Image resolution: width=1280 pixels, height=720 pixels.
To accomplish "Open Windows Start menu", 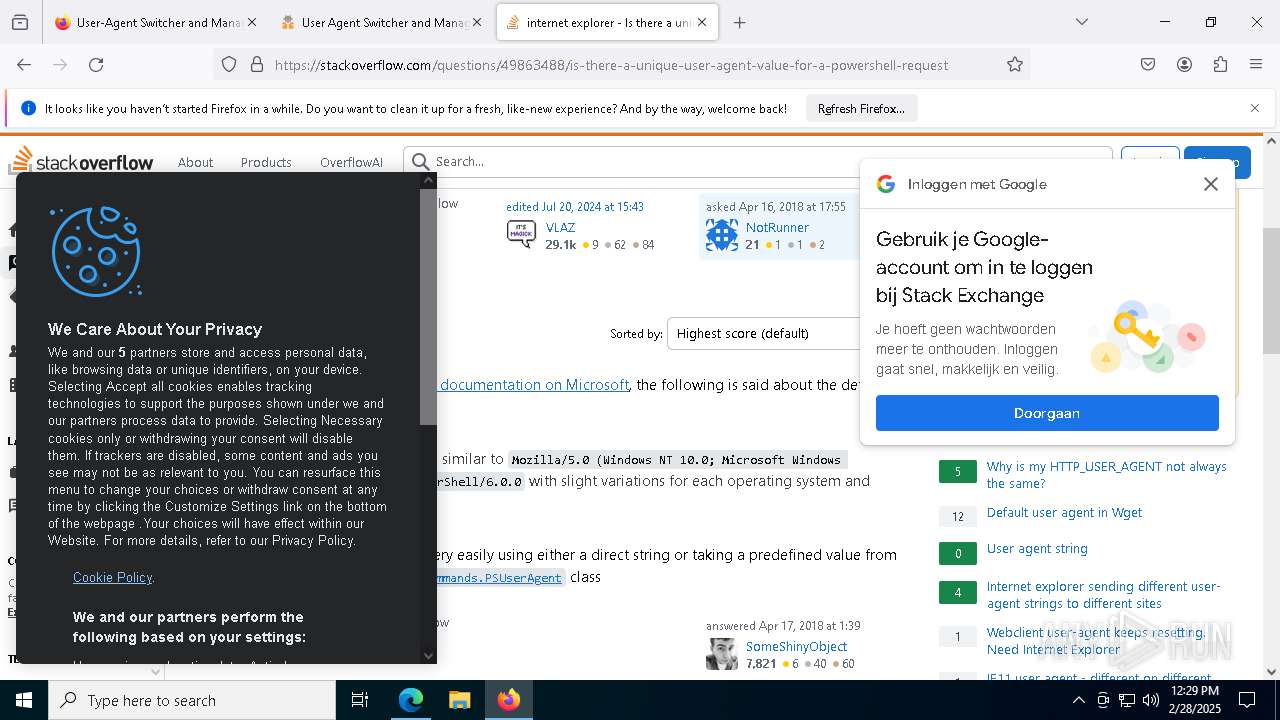I will point(24,700).
